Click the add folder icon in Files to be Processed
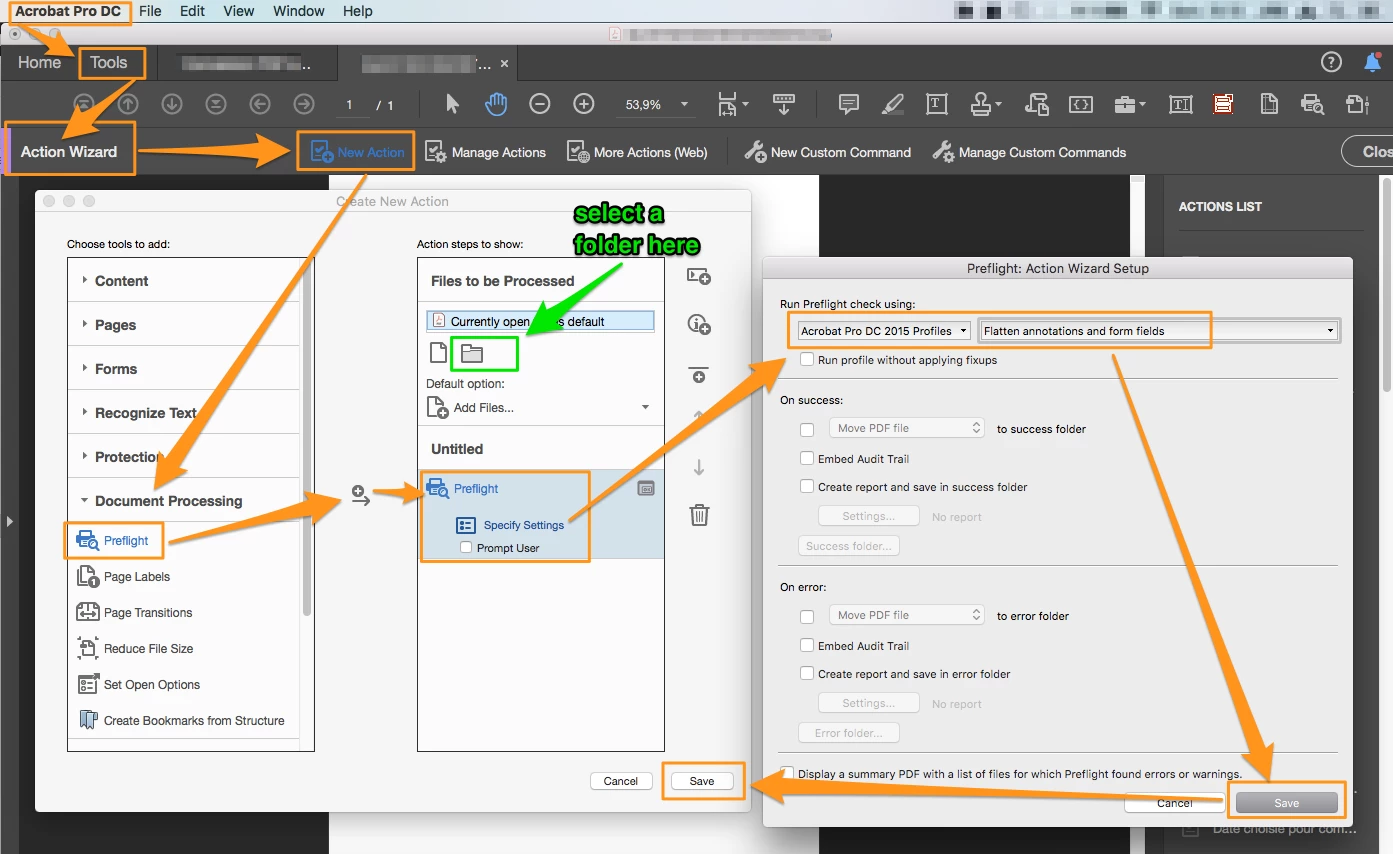 (472, 353)
